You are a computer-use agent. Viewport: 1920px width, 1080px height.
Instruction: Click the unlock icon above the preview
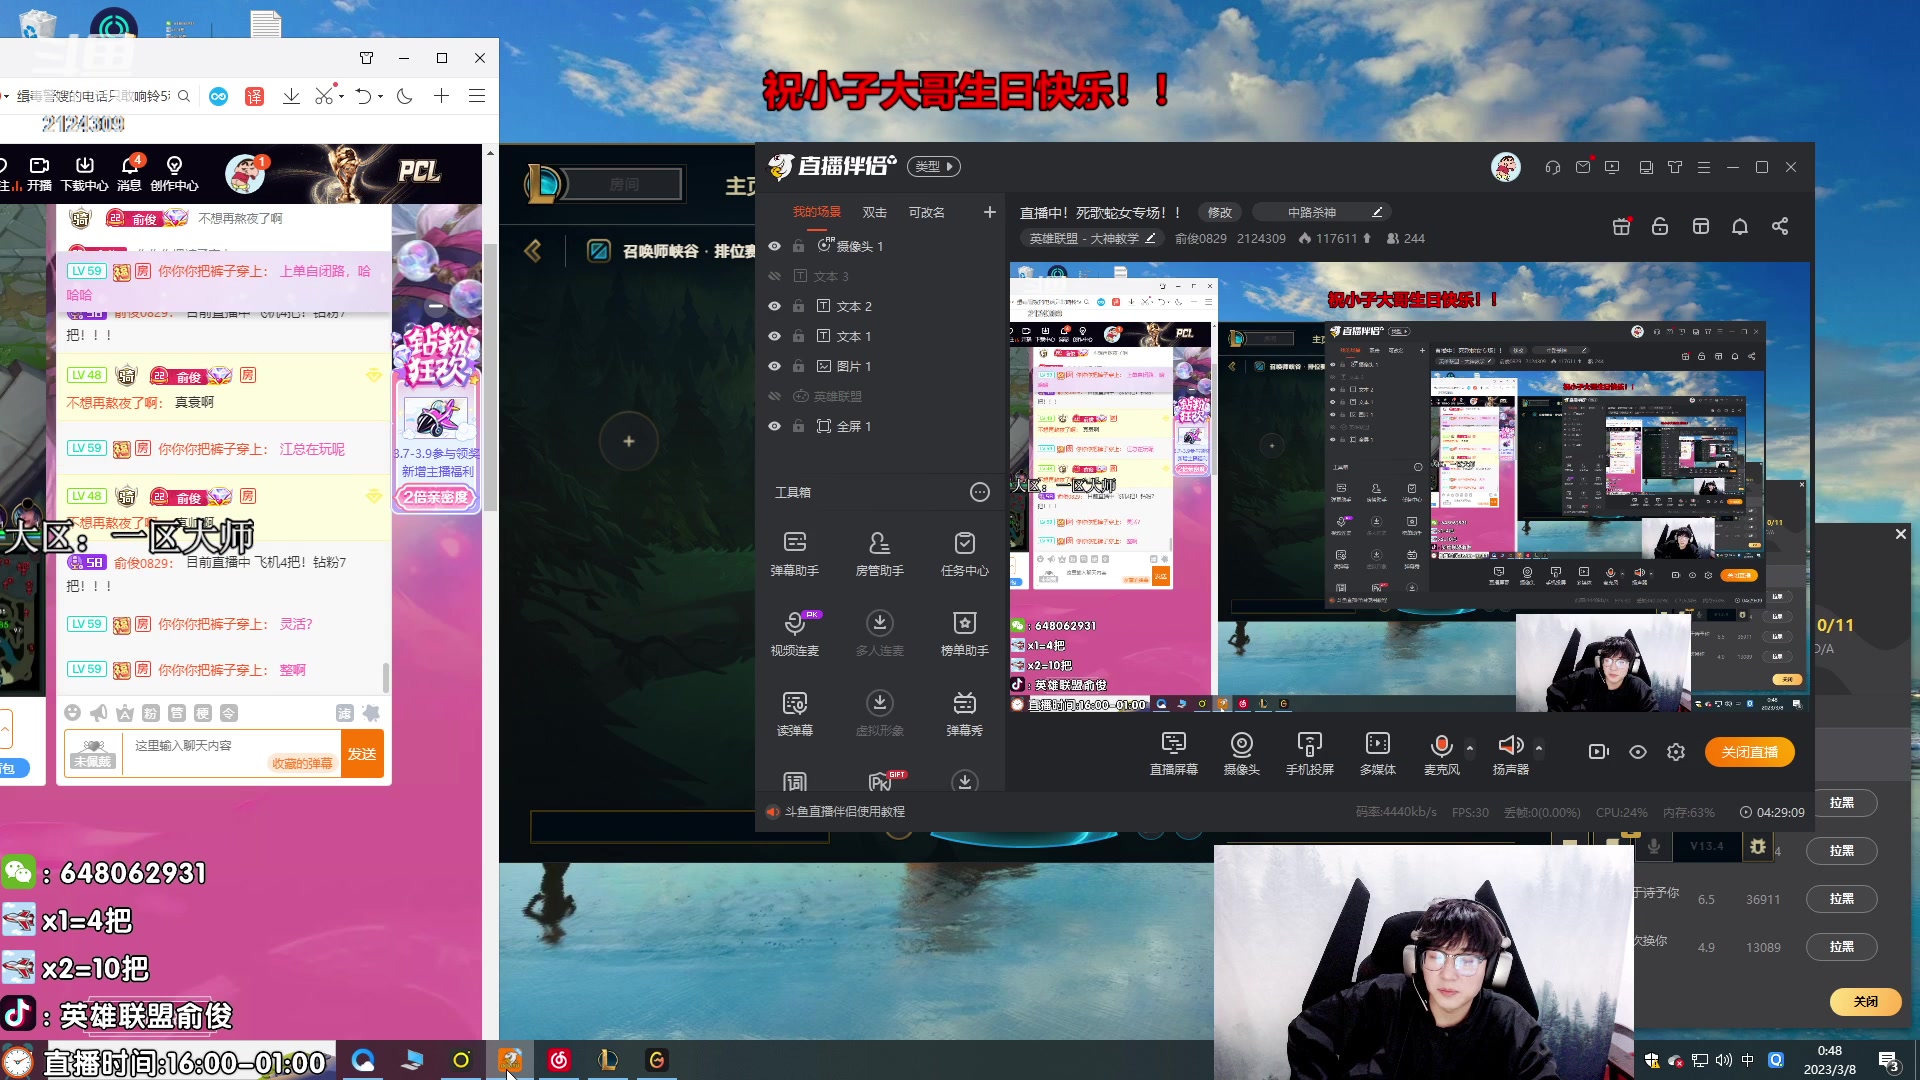(x=1660, y=227)
